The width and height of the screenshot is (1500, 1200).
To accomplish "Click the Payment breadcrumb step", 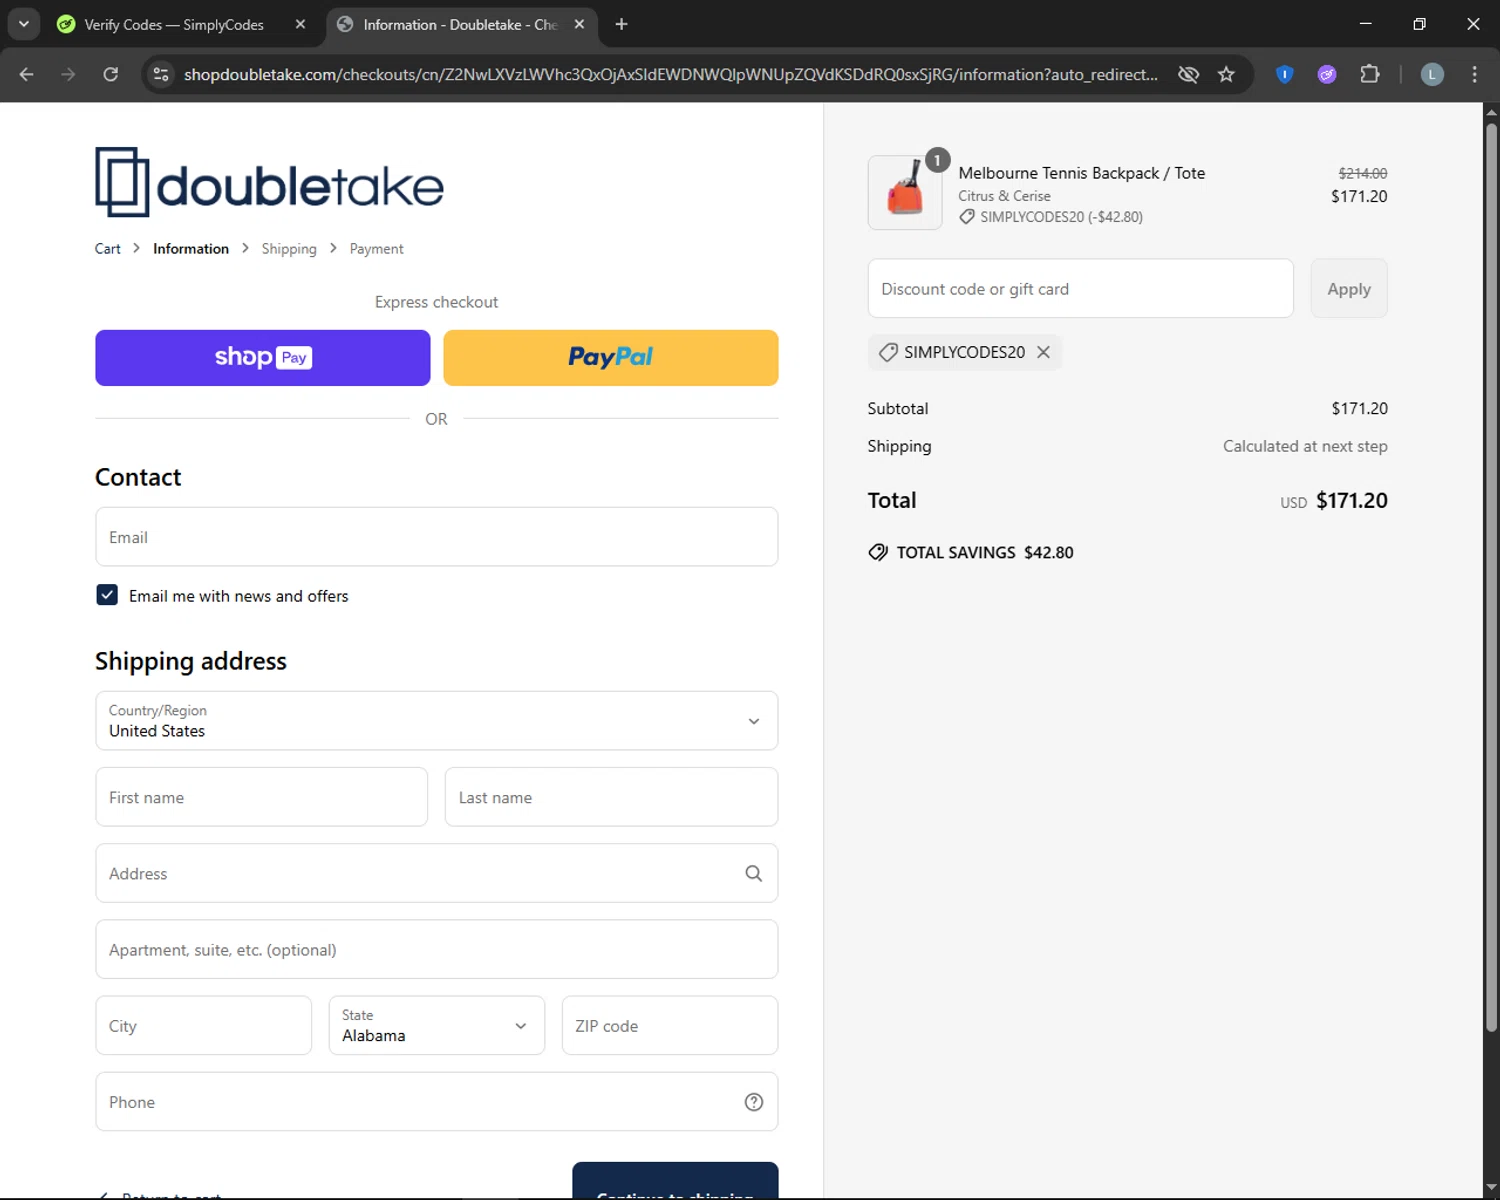I will coord(376,249).
